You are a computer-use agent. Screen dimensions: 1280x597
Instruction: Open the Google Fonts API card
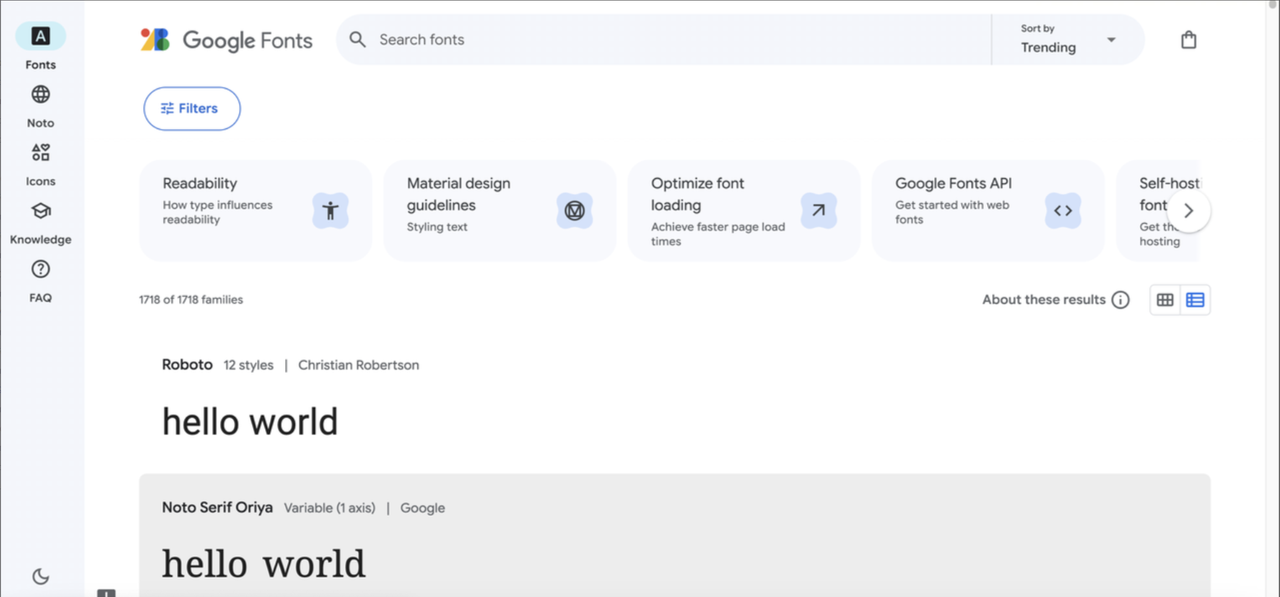(987, 211)
